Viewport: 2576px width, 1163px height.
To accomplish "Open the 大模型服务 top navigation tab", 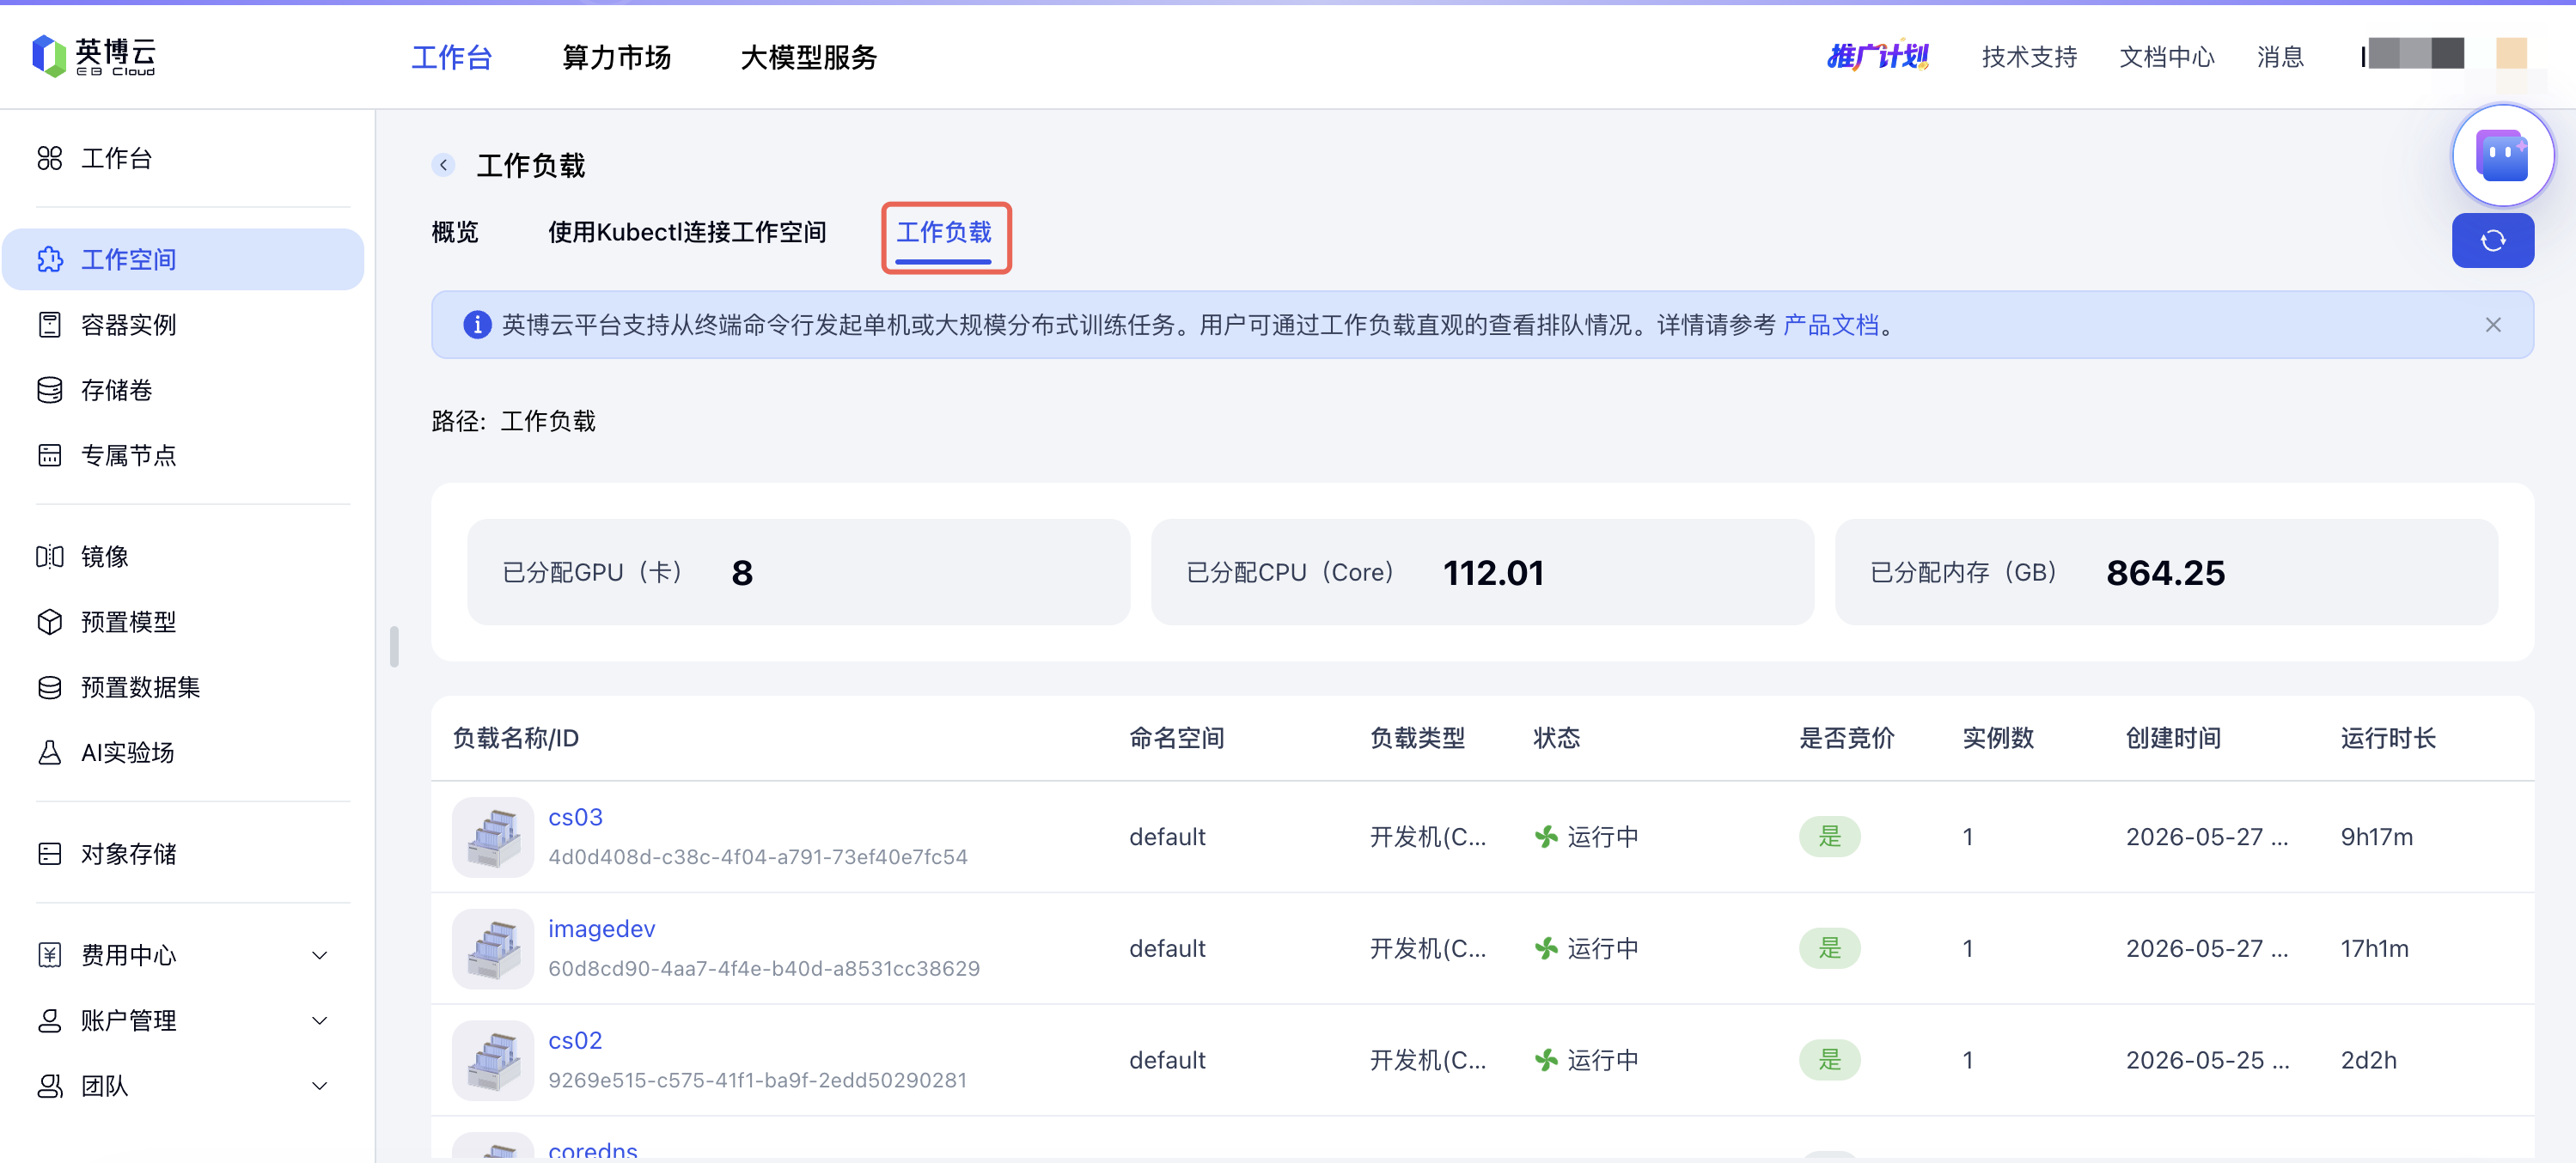I will point(808,57).
